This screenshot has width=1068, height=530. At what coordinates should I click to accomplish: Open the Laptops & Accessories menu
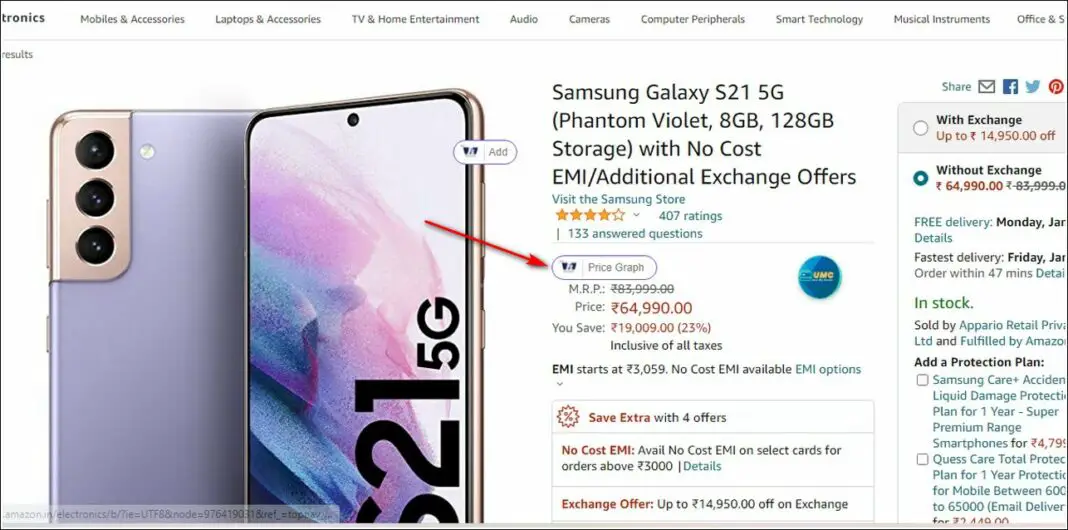[x=268, y=19]
